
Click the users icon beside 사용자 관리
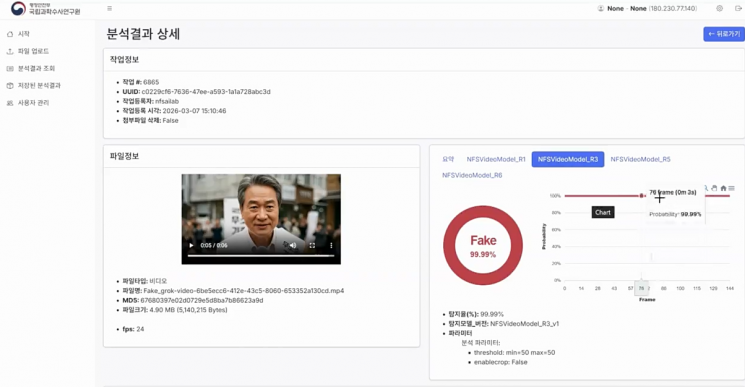point(10,103)
